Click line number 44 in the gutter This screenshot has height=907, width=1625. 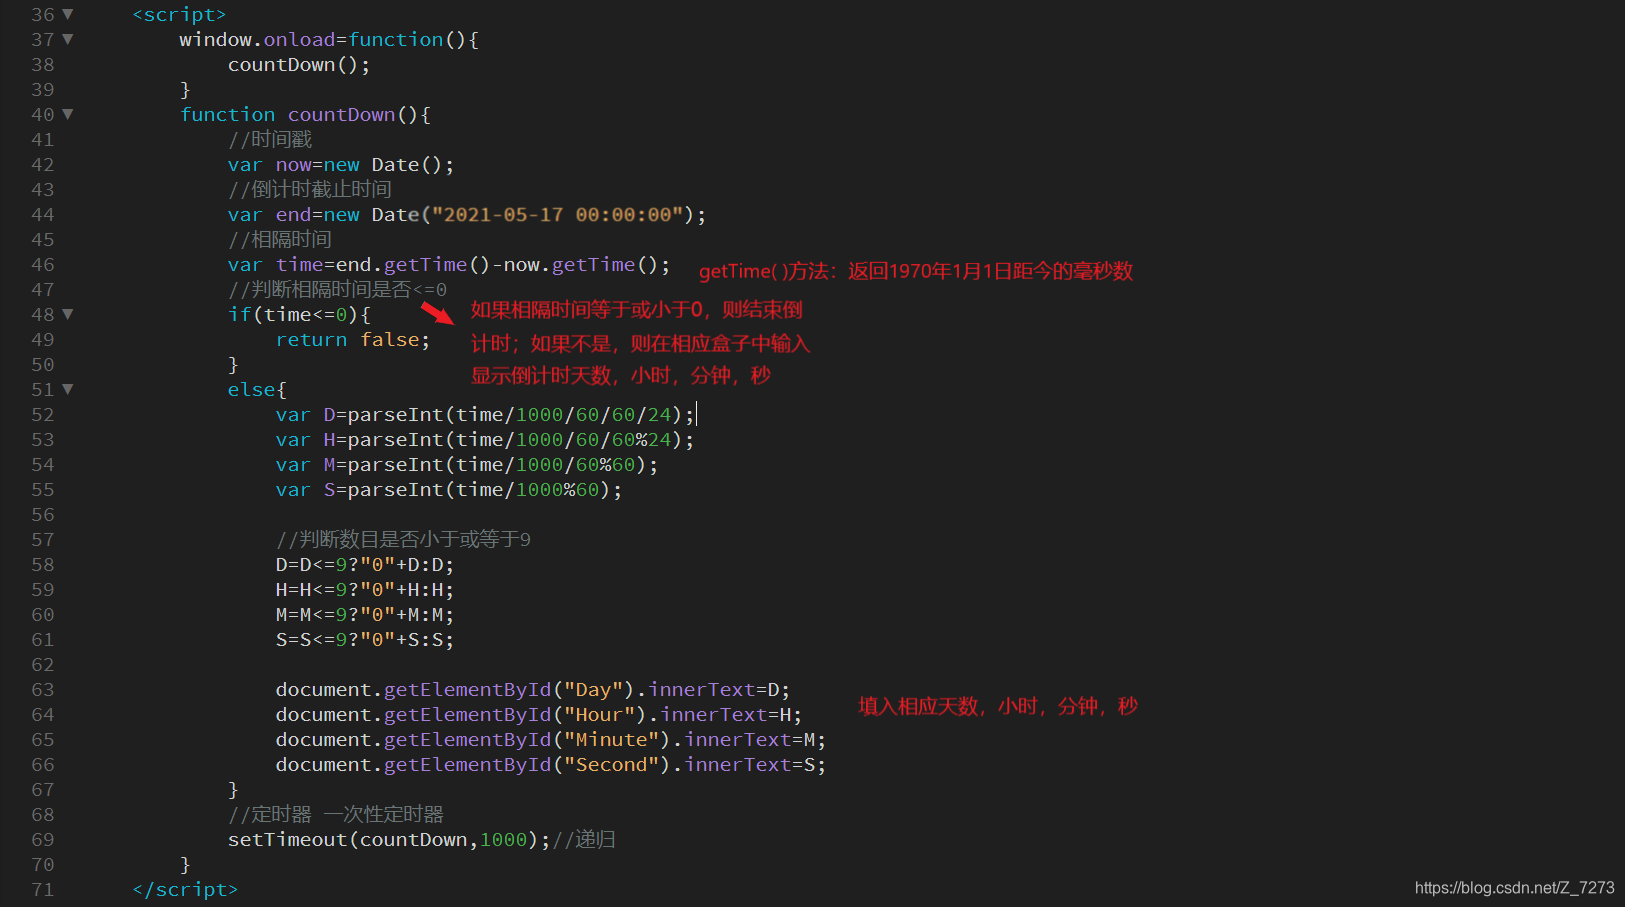[x=43, y=215]
